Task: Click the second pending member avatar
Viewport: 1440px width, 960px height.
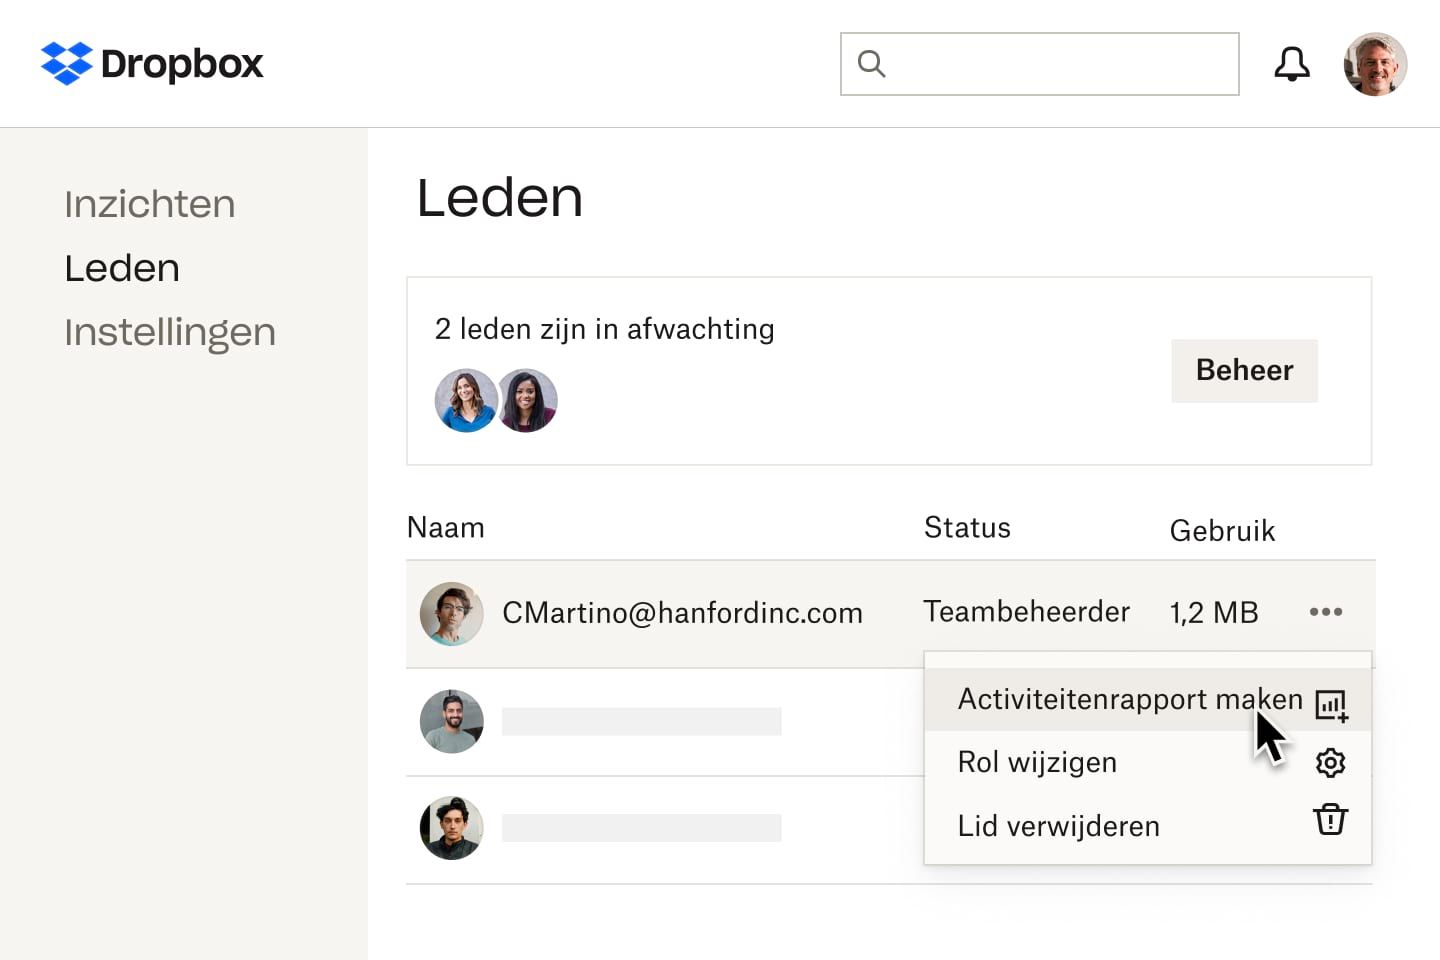Action: (x=527, y=400)
